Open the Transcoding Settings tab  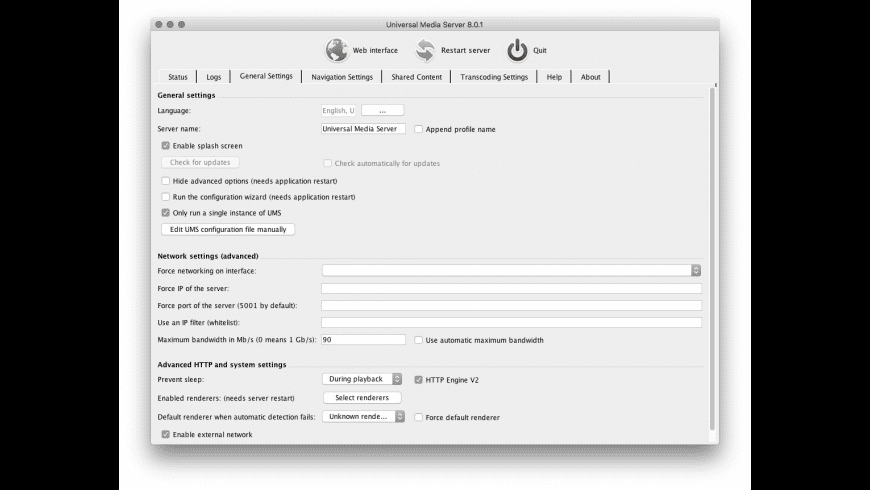tap(494, 77)
